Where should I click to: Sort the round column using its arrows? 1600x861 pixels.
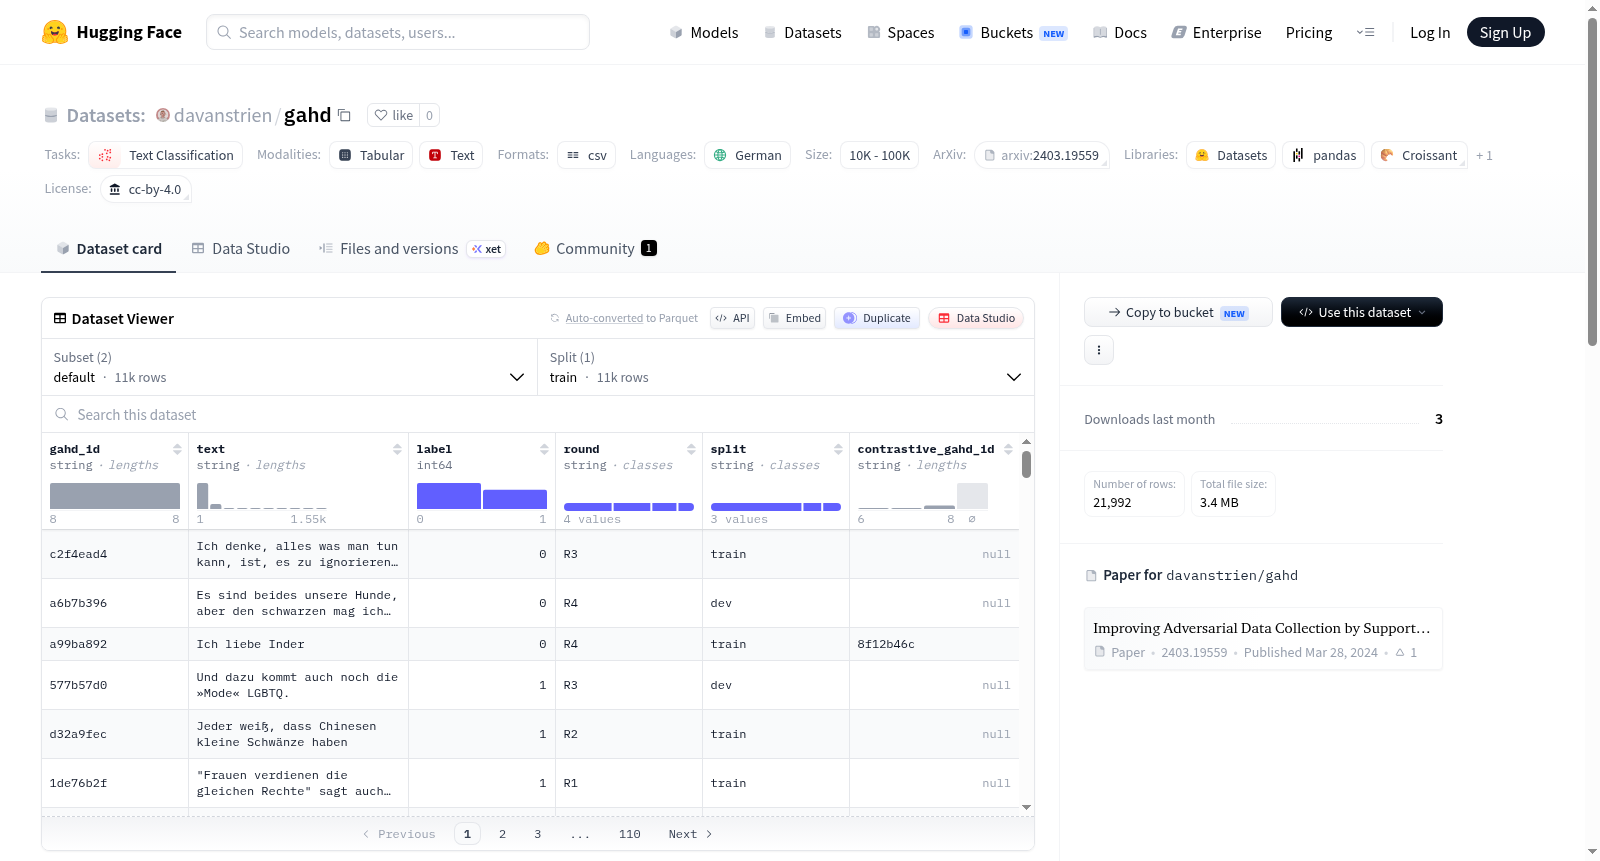[x=691, y=449]
